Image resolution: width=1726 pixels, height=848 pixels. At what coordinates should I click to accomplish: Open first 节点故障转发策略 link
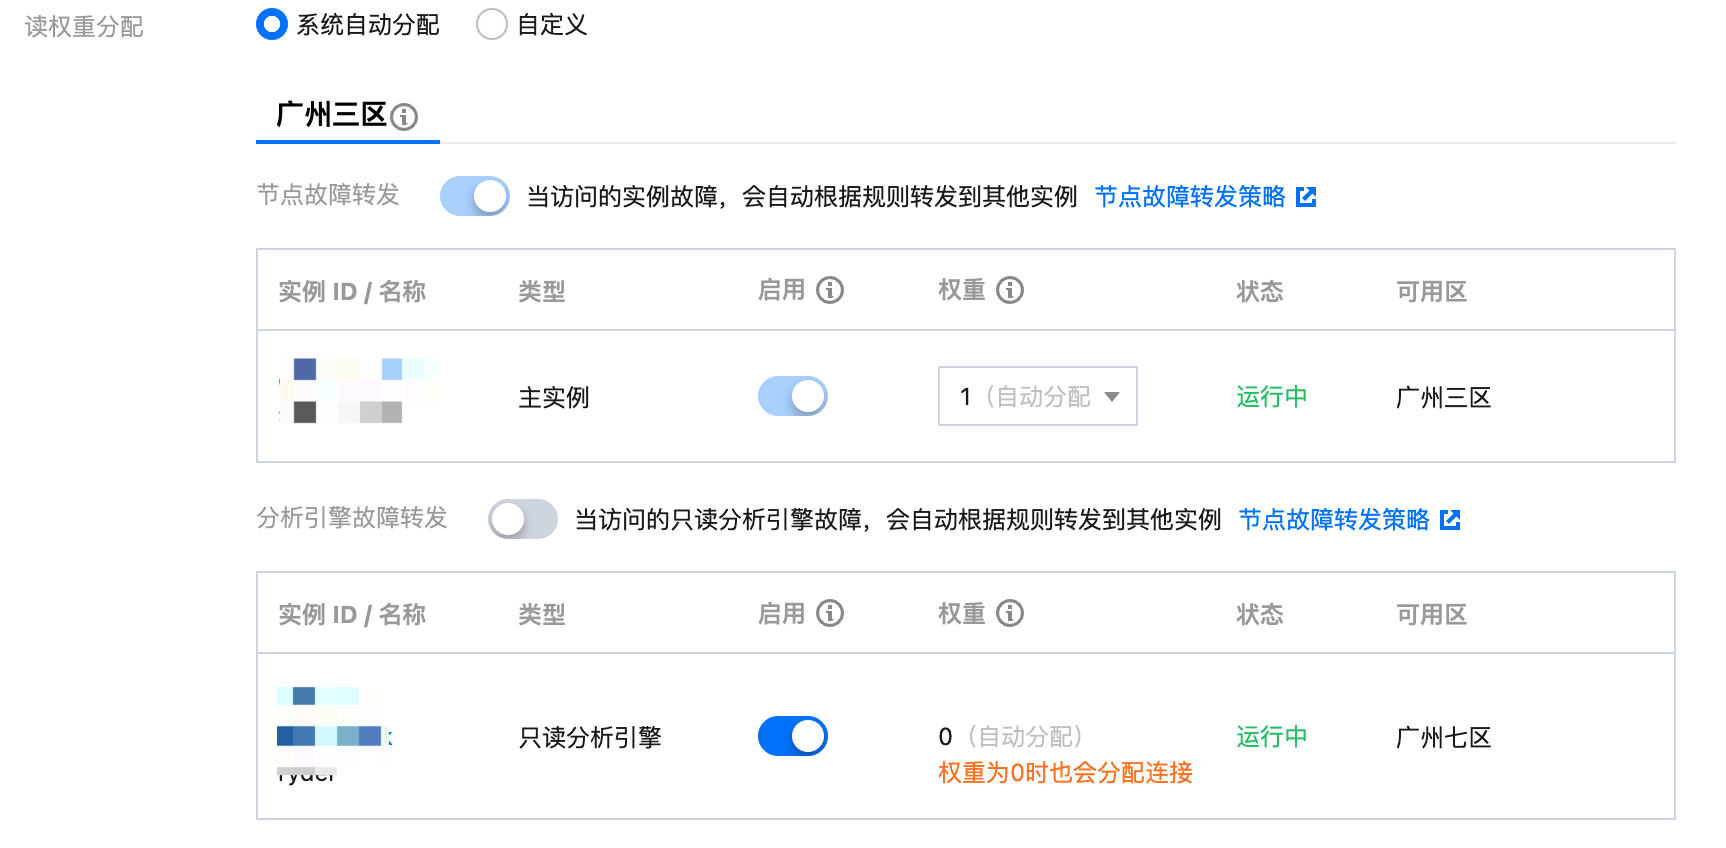click(x=1190, y=197)
